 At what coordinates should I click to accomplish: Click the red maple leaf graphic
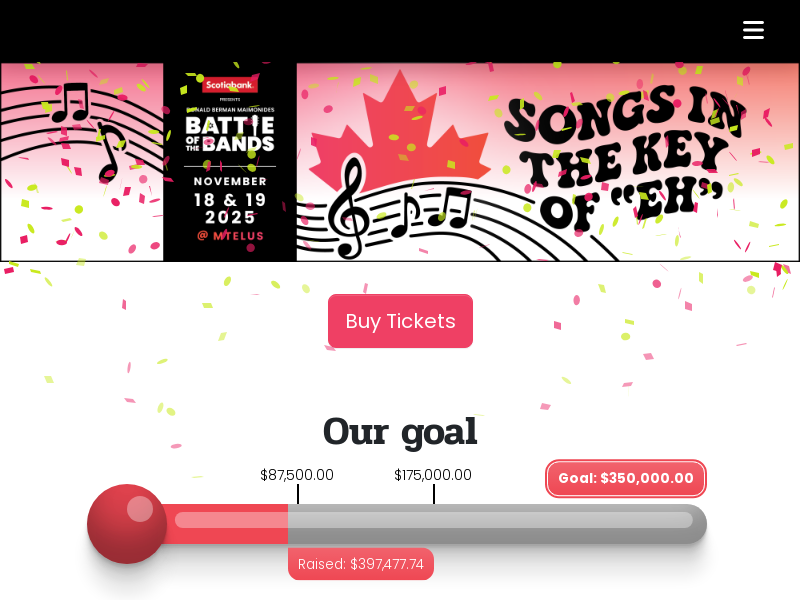tap(398, 130)
